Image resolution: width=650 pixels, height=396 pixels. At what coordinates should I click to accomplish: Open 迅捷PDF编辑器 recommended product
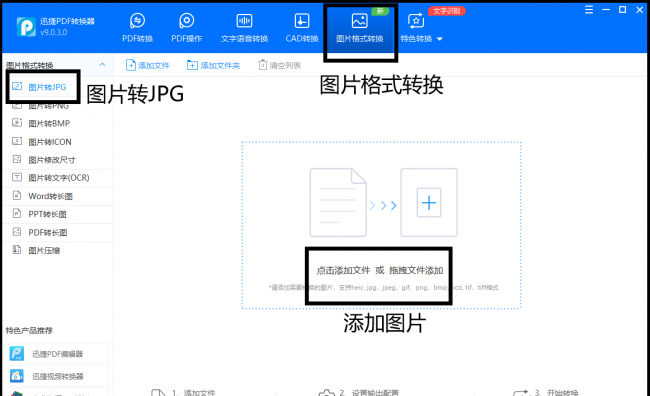[x=58, y=354]
